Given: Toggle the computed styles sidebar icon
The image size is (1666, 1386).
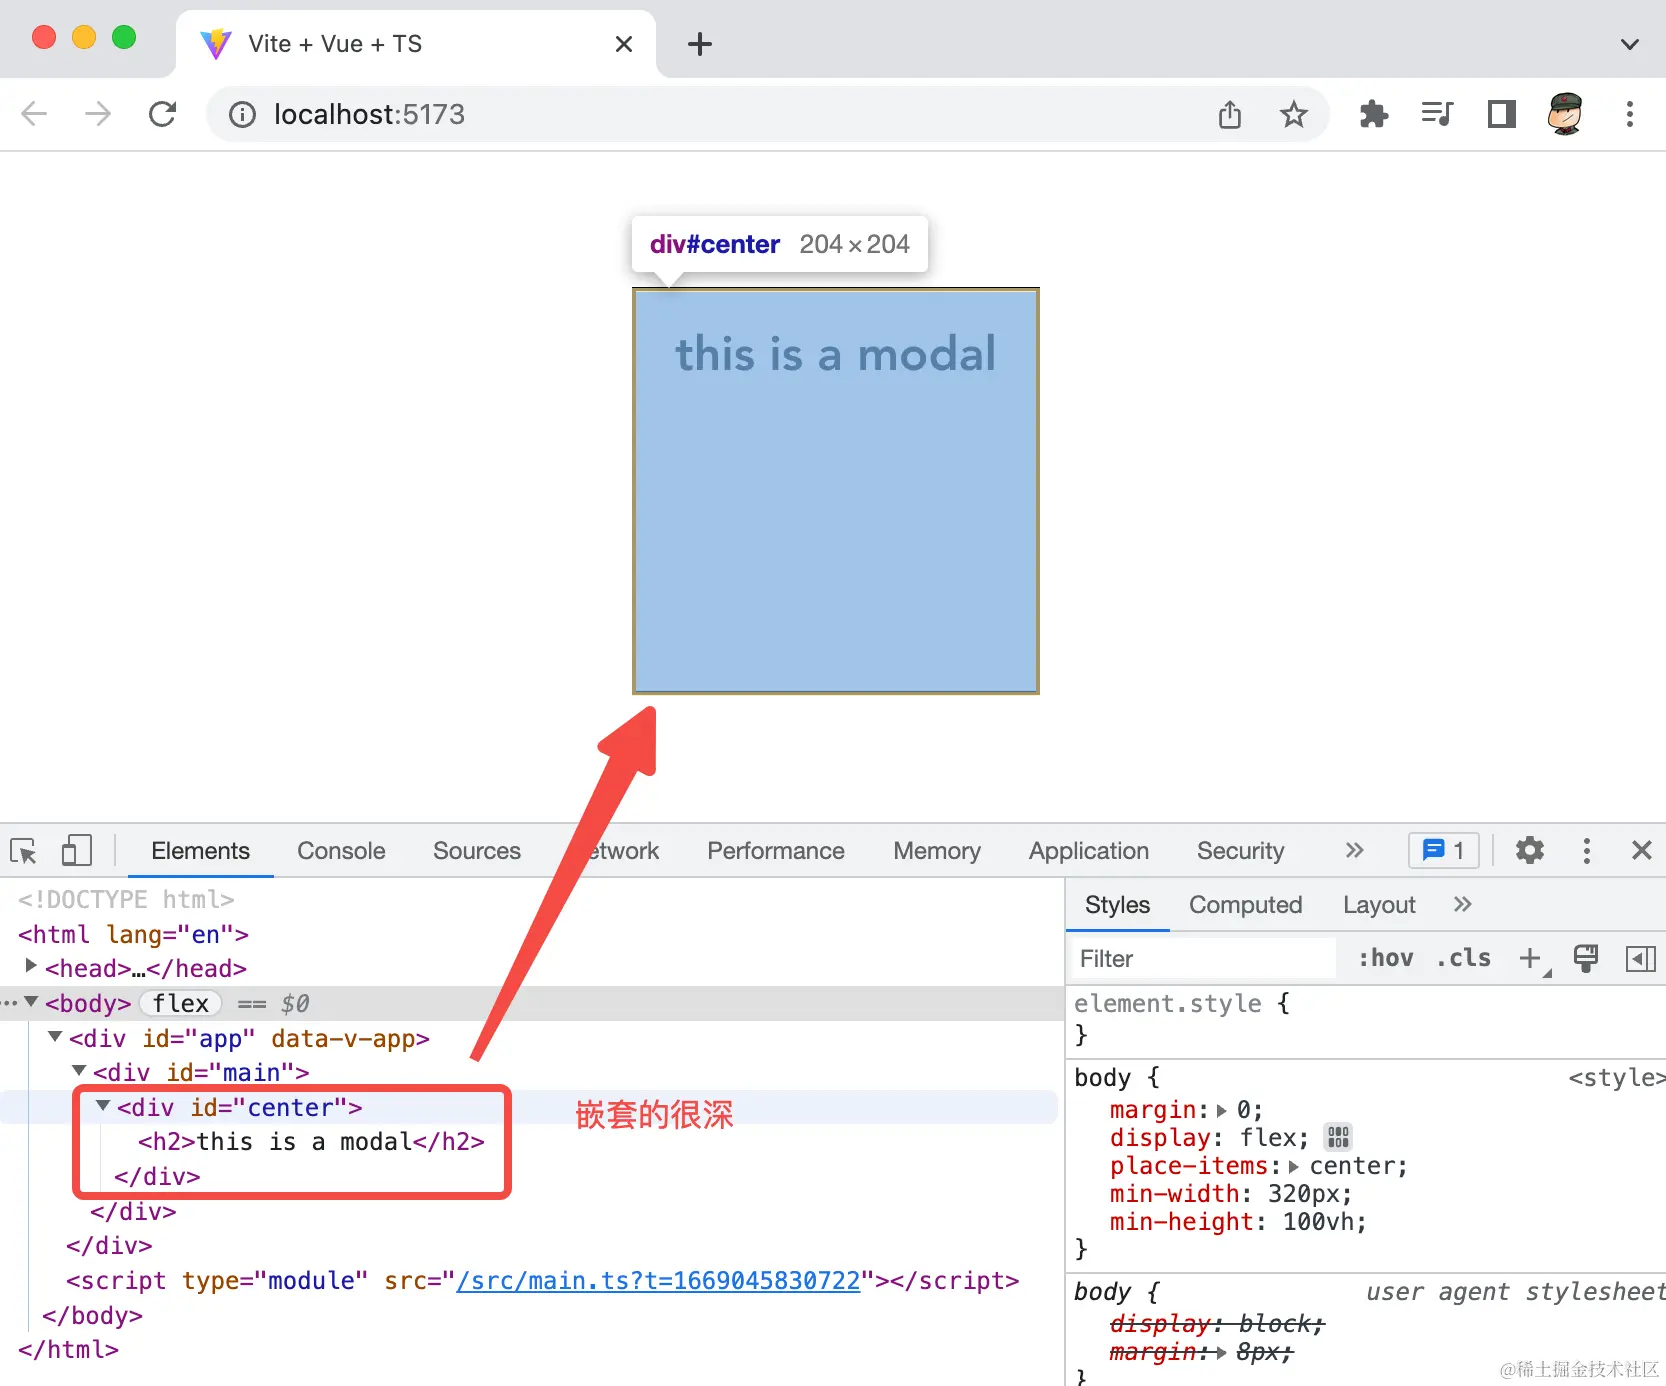Looking at the screenshot, I should click(x=1641, y=959).
